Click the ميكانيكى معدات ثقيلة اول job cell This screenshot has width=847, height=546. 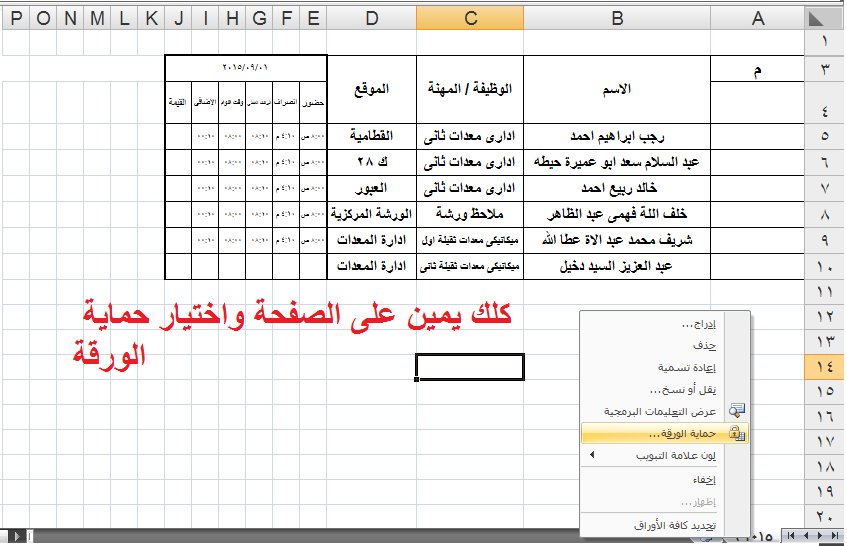coord(470,240)
